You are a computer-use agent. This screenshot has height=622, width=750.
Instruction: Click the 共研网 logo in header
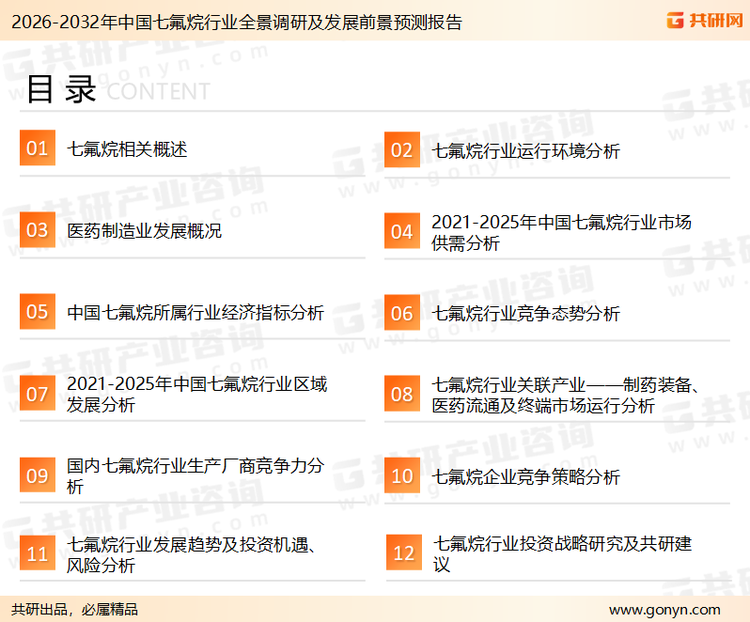705,20
